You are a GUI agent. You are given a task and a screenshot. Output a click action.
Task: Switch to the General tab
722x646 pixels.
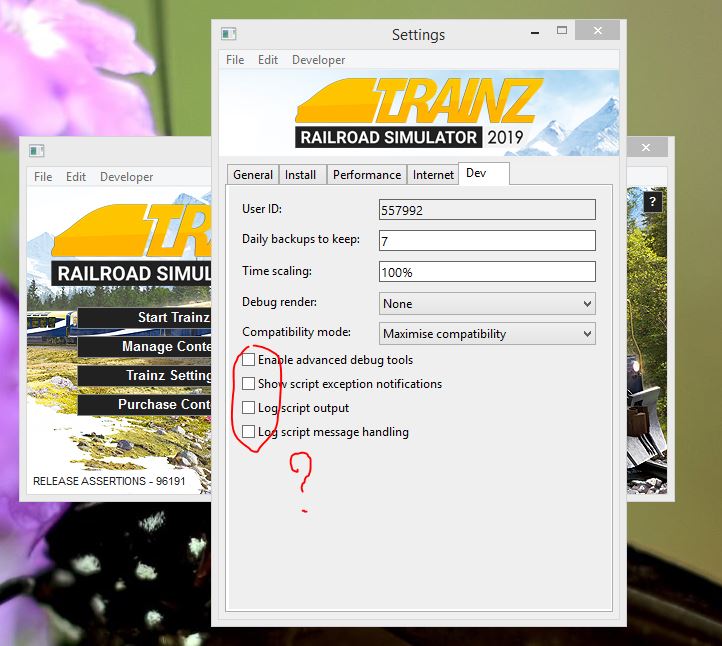pyautogui.click(x=253, y=175)
